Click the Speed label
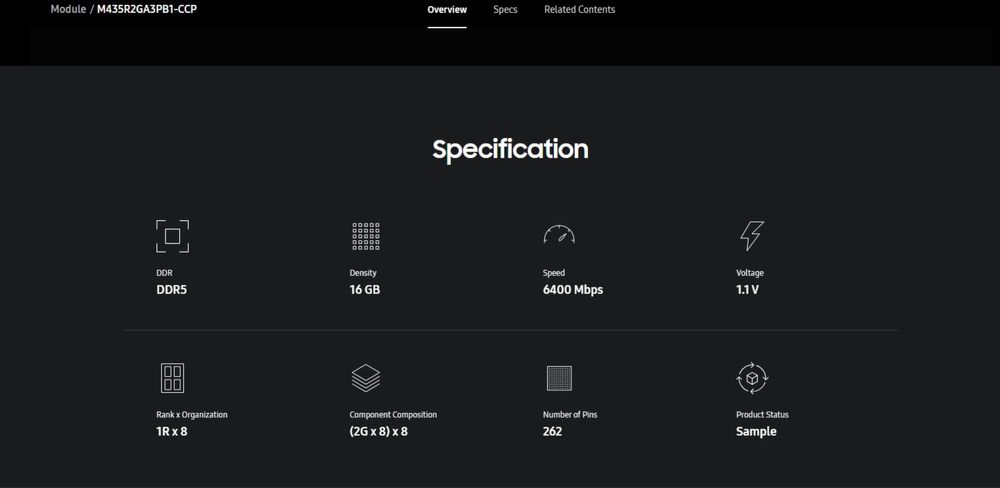 pyautogui.click(x=554, y=273)
